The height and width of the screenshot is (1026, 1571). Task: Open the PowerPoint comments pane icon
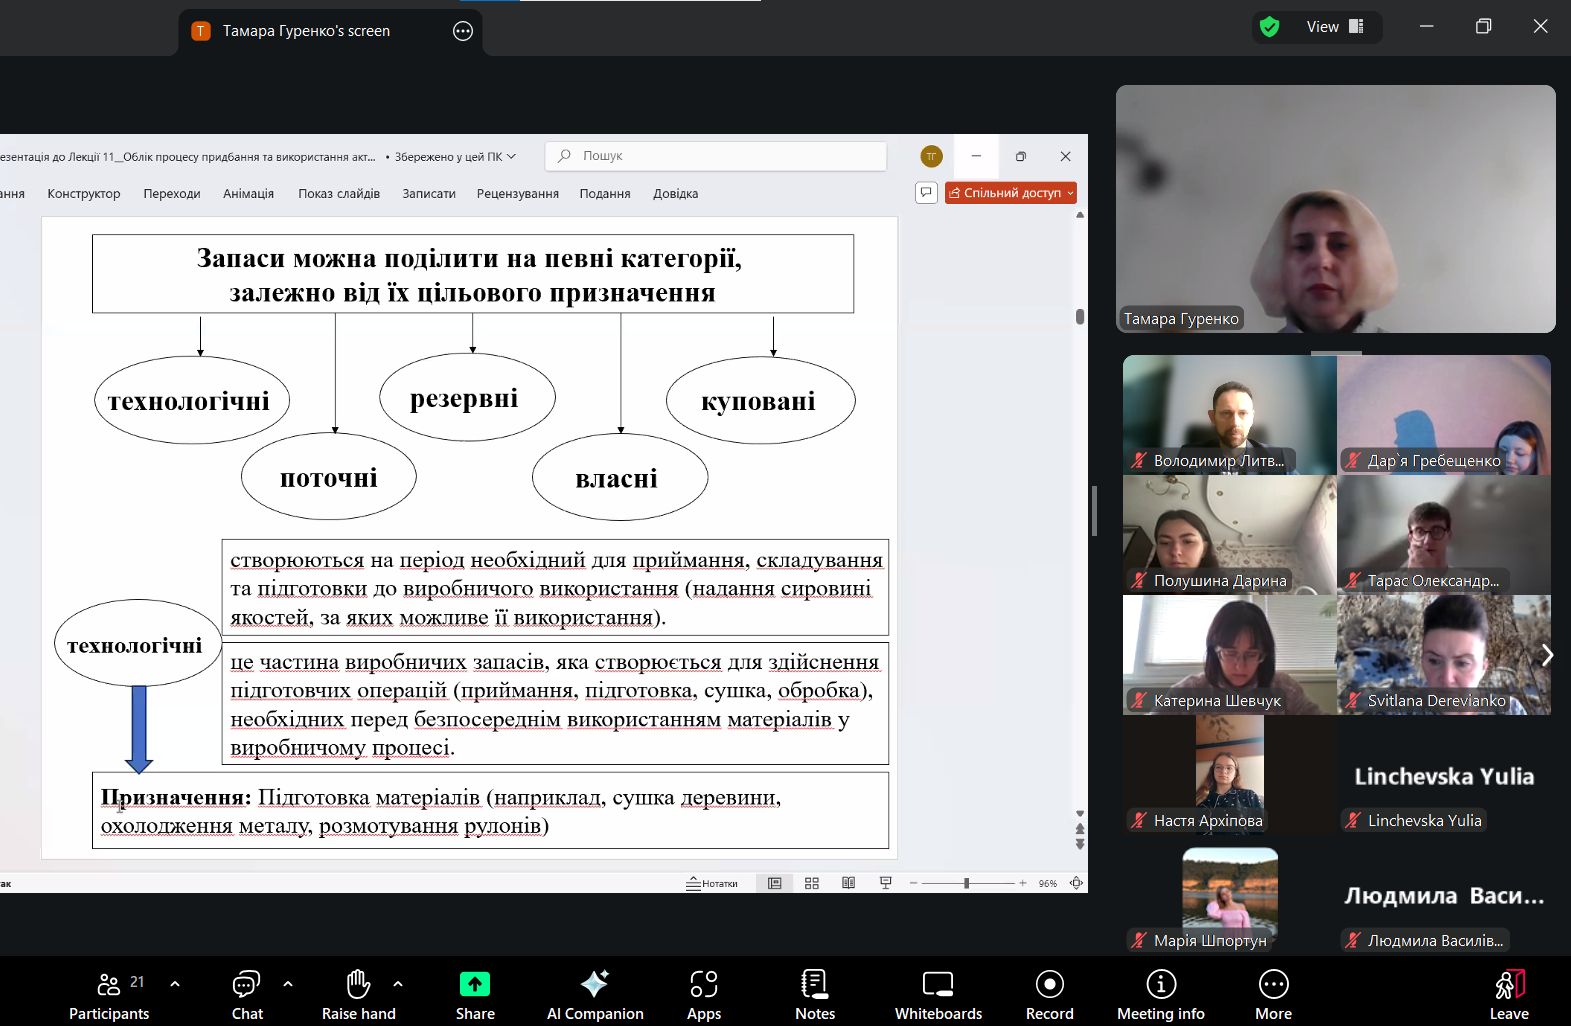tap(926, 192)
